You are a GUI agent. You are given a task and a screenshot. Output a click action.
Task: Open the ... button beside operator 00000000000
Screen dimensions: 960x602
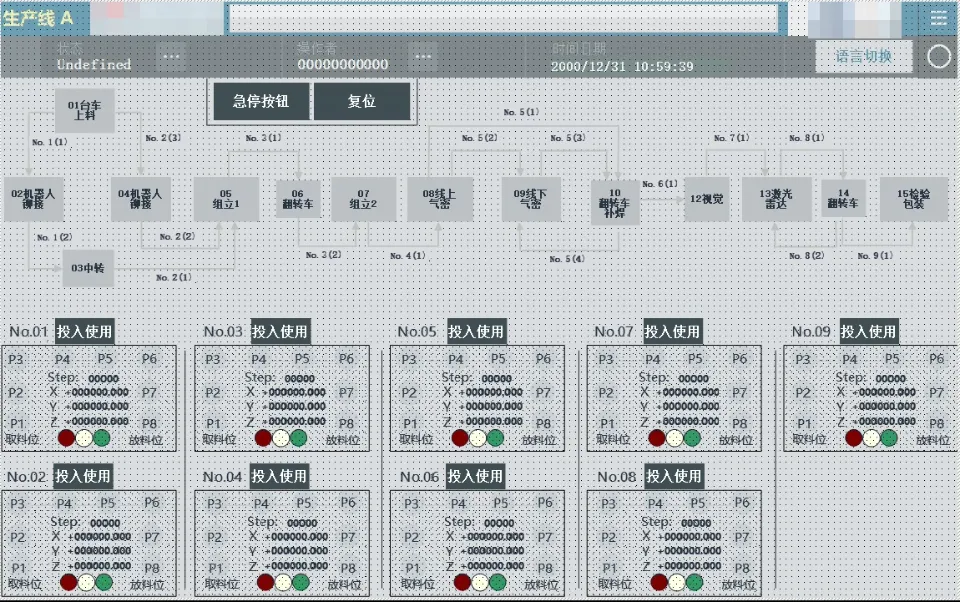pos(423,57)
